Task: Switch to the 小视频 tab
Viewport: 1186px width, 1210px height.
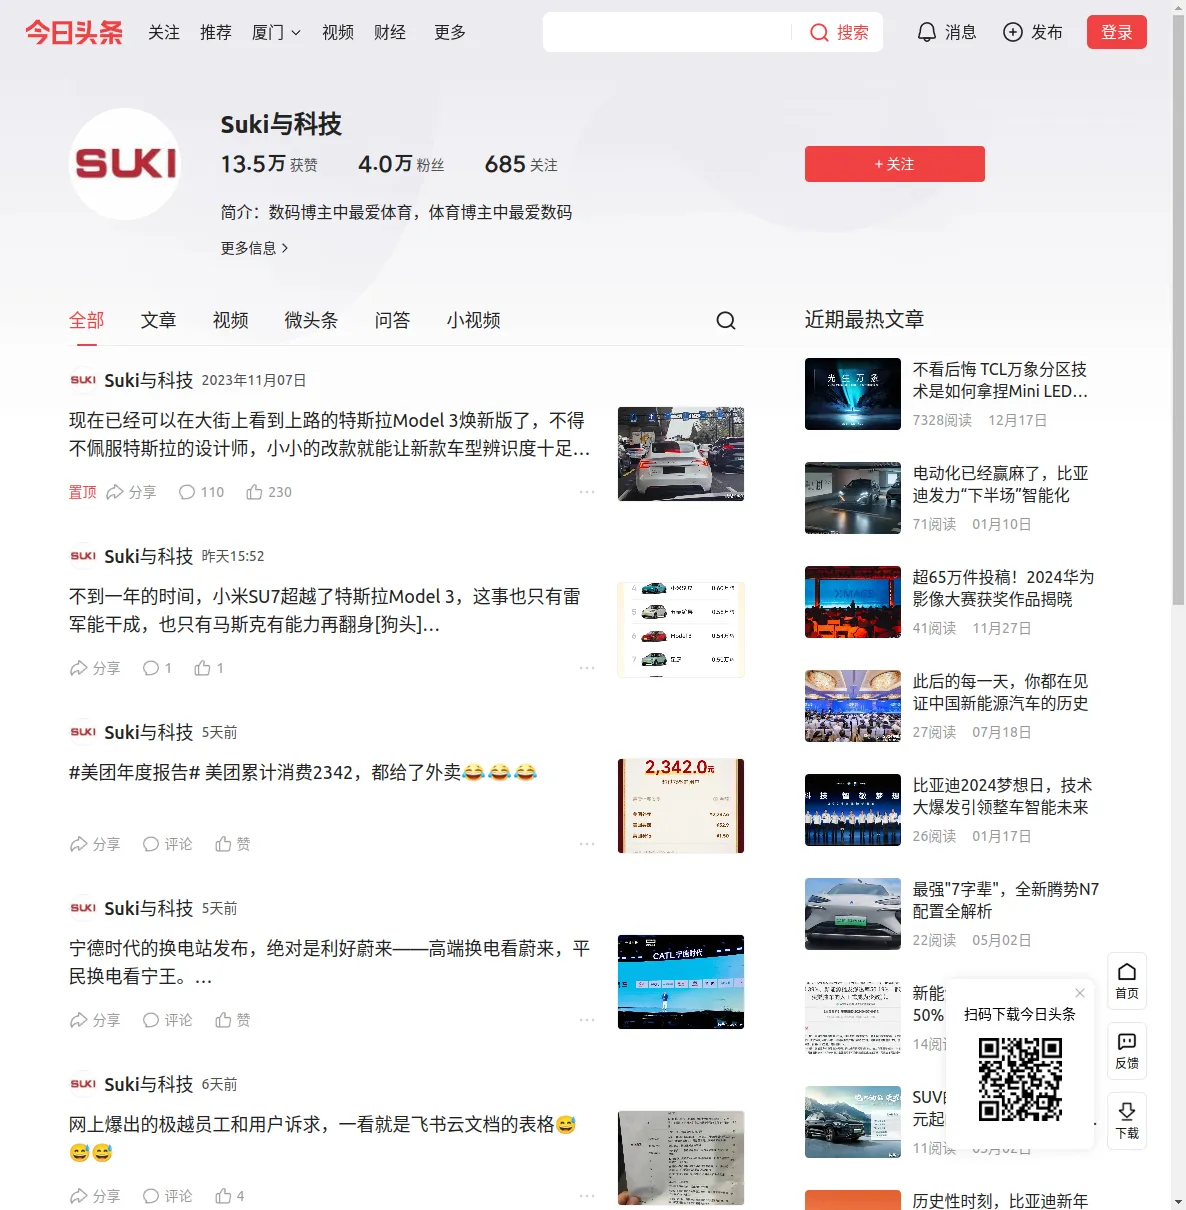Action: click(x=474, y=320)
